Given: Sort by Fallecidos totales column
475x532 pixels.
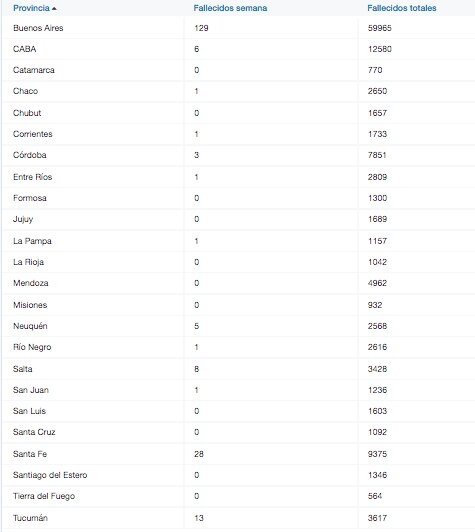Looking at the screenshot, I should [402, 8].
